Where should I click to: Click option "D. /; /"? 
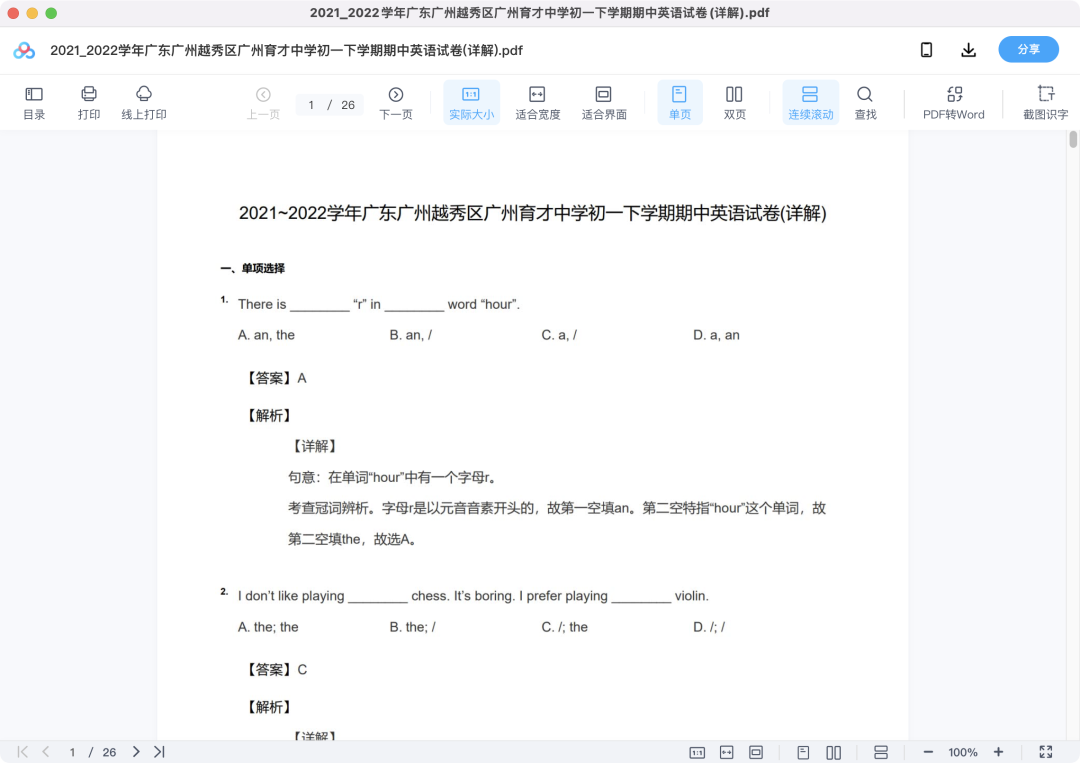709,627
